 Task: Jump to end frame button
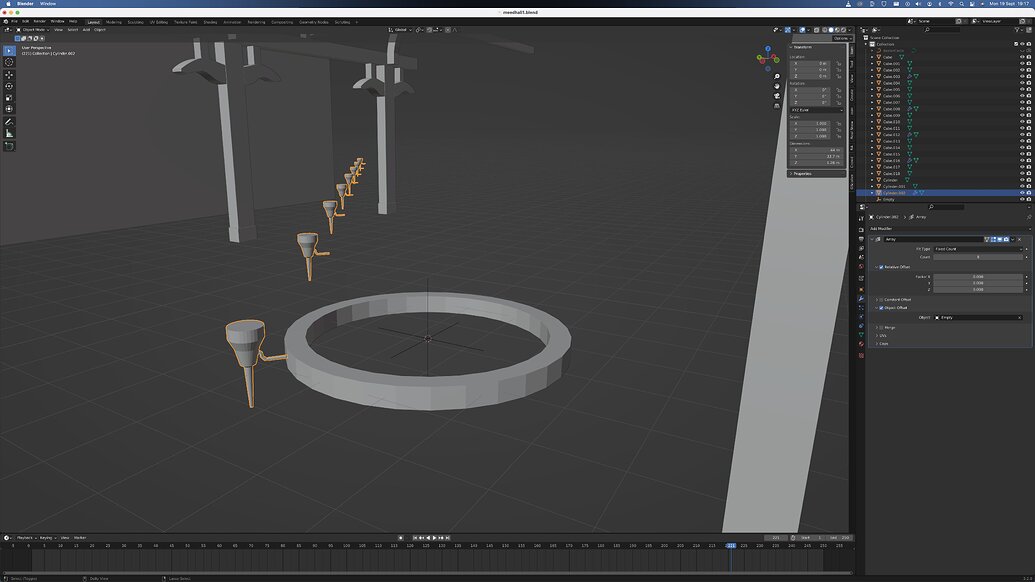coord(448,538)
